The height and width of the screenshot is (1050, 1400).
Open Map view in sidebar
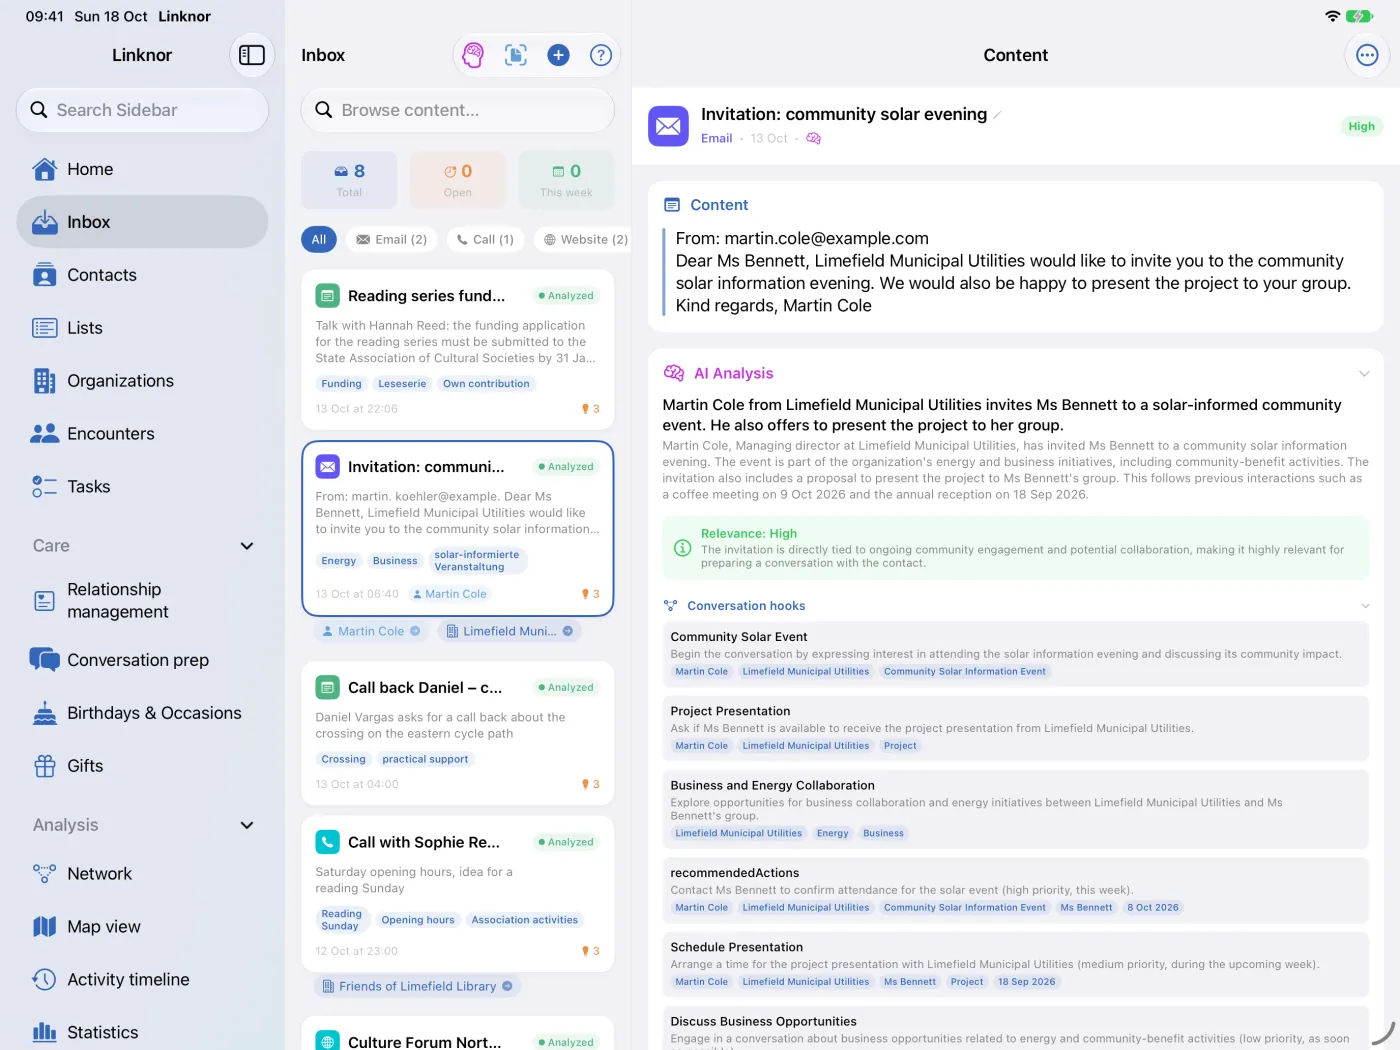click(142, 927)
